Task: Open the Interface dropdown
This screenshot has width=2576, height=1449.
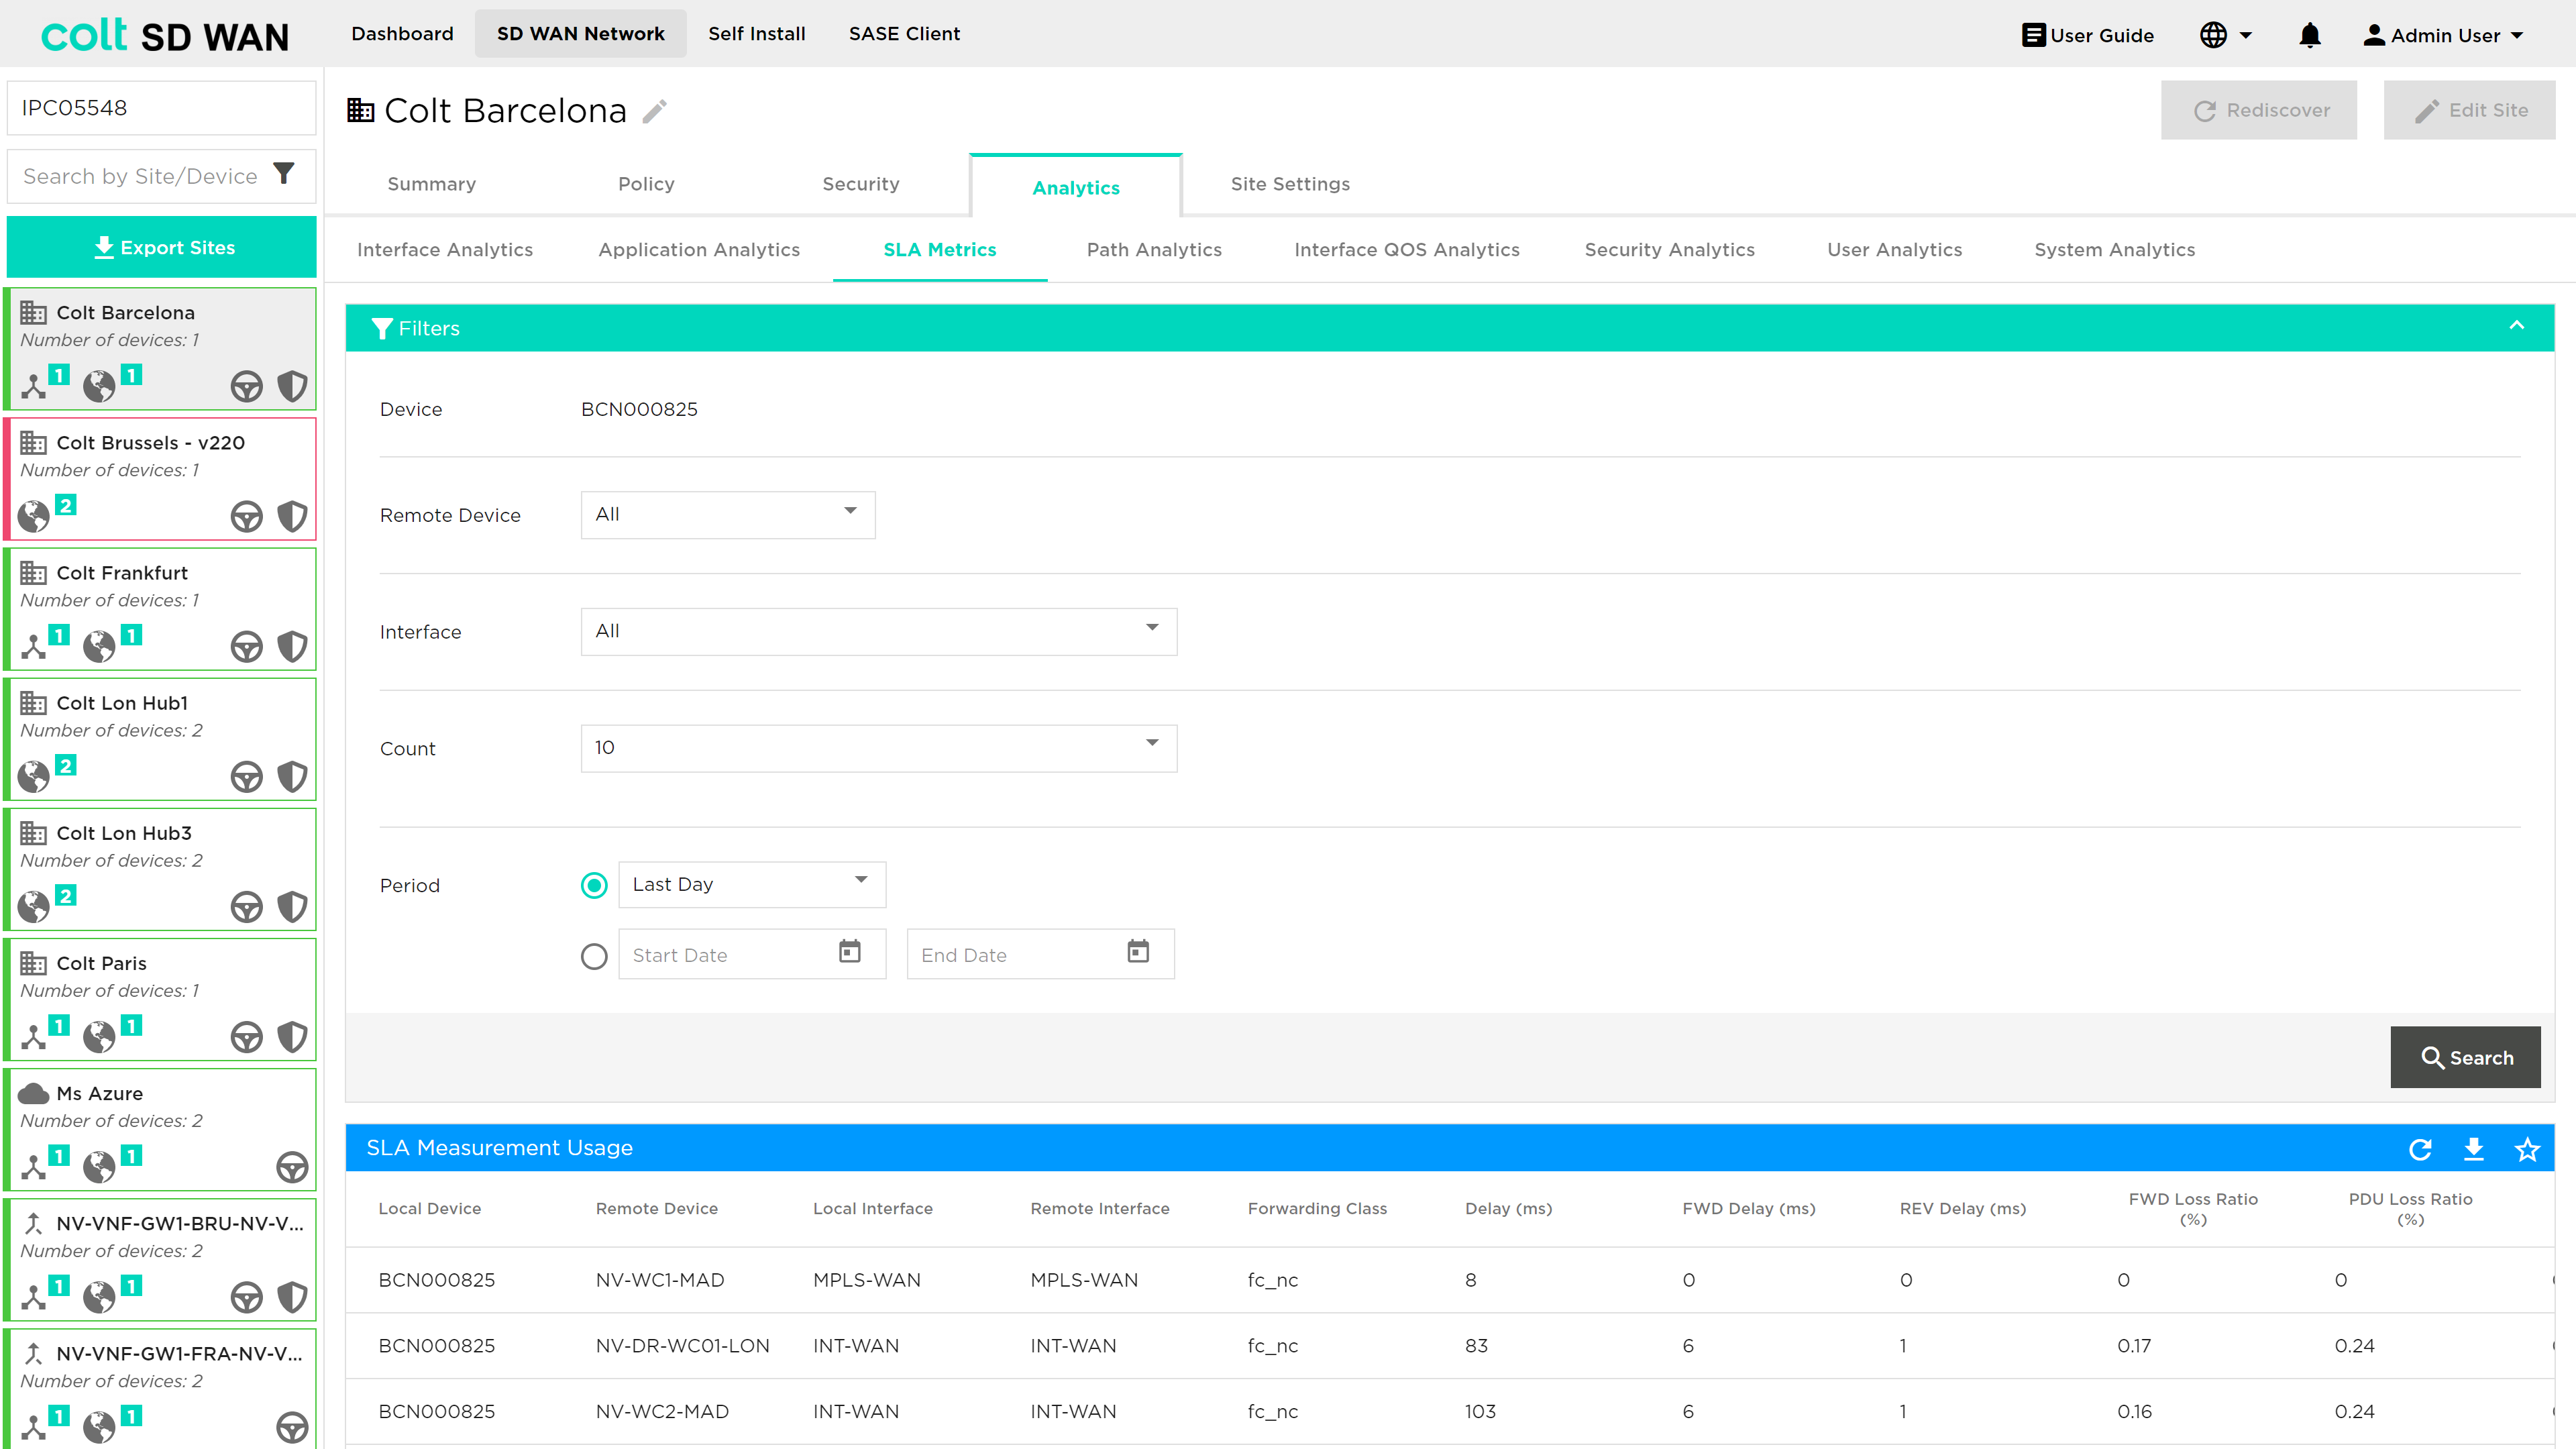Action: pyautogui.click(x=879, y=631)
